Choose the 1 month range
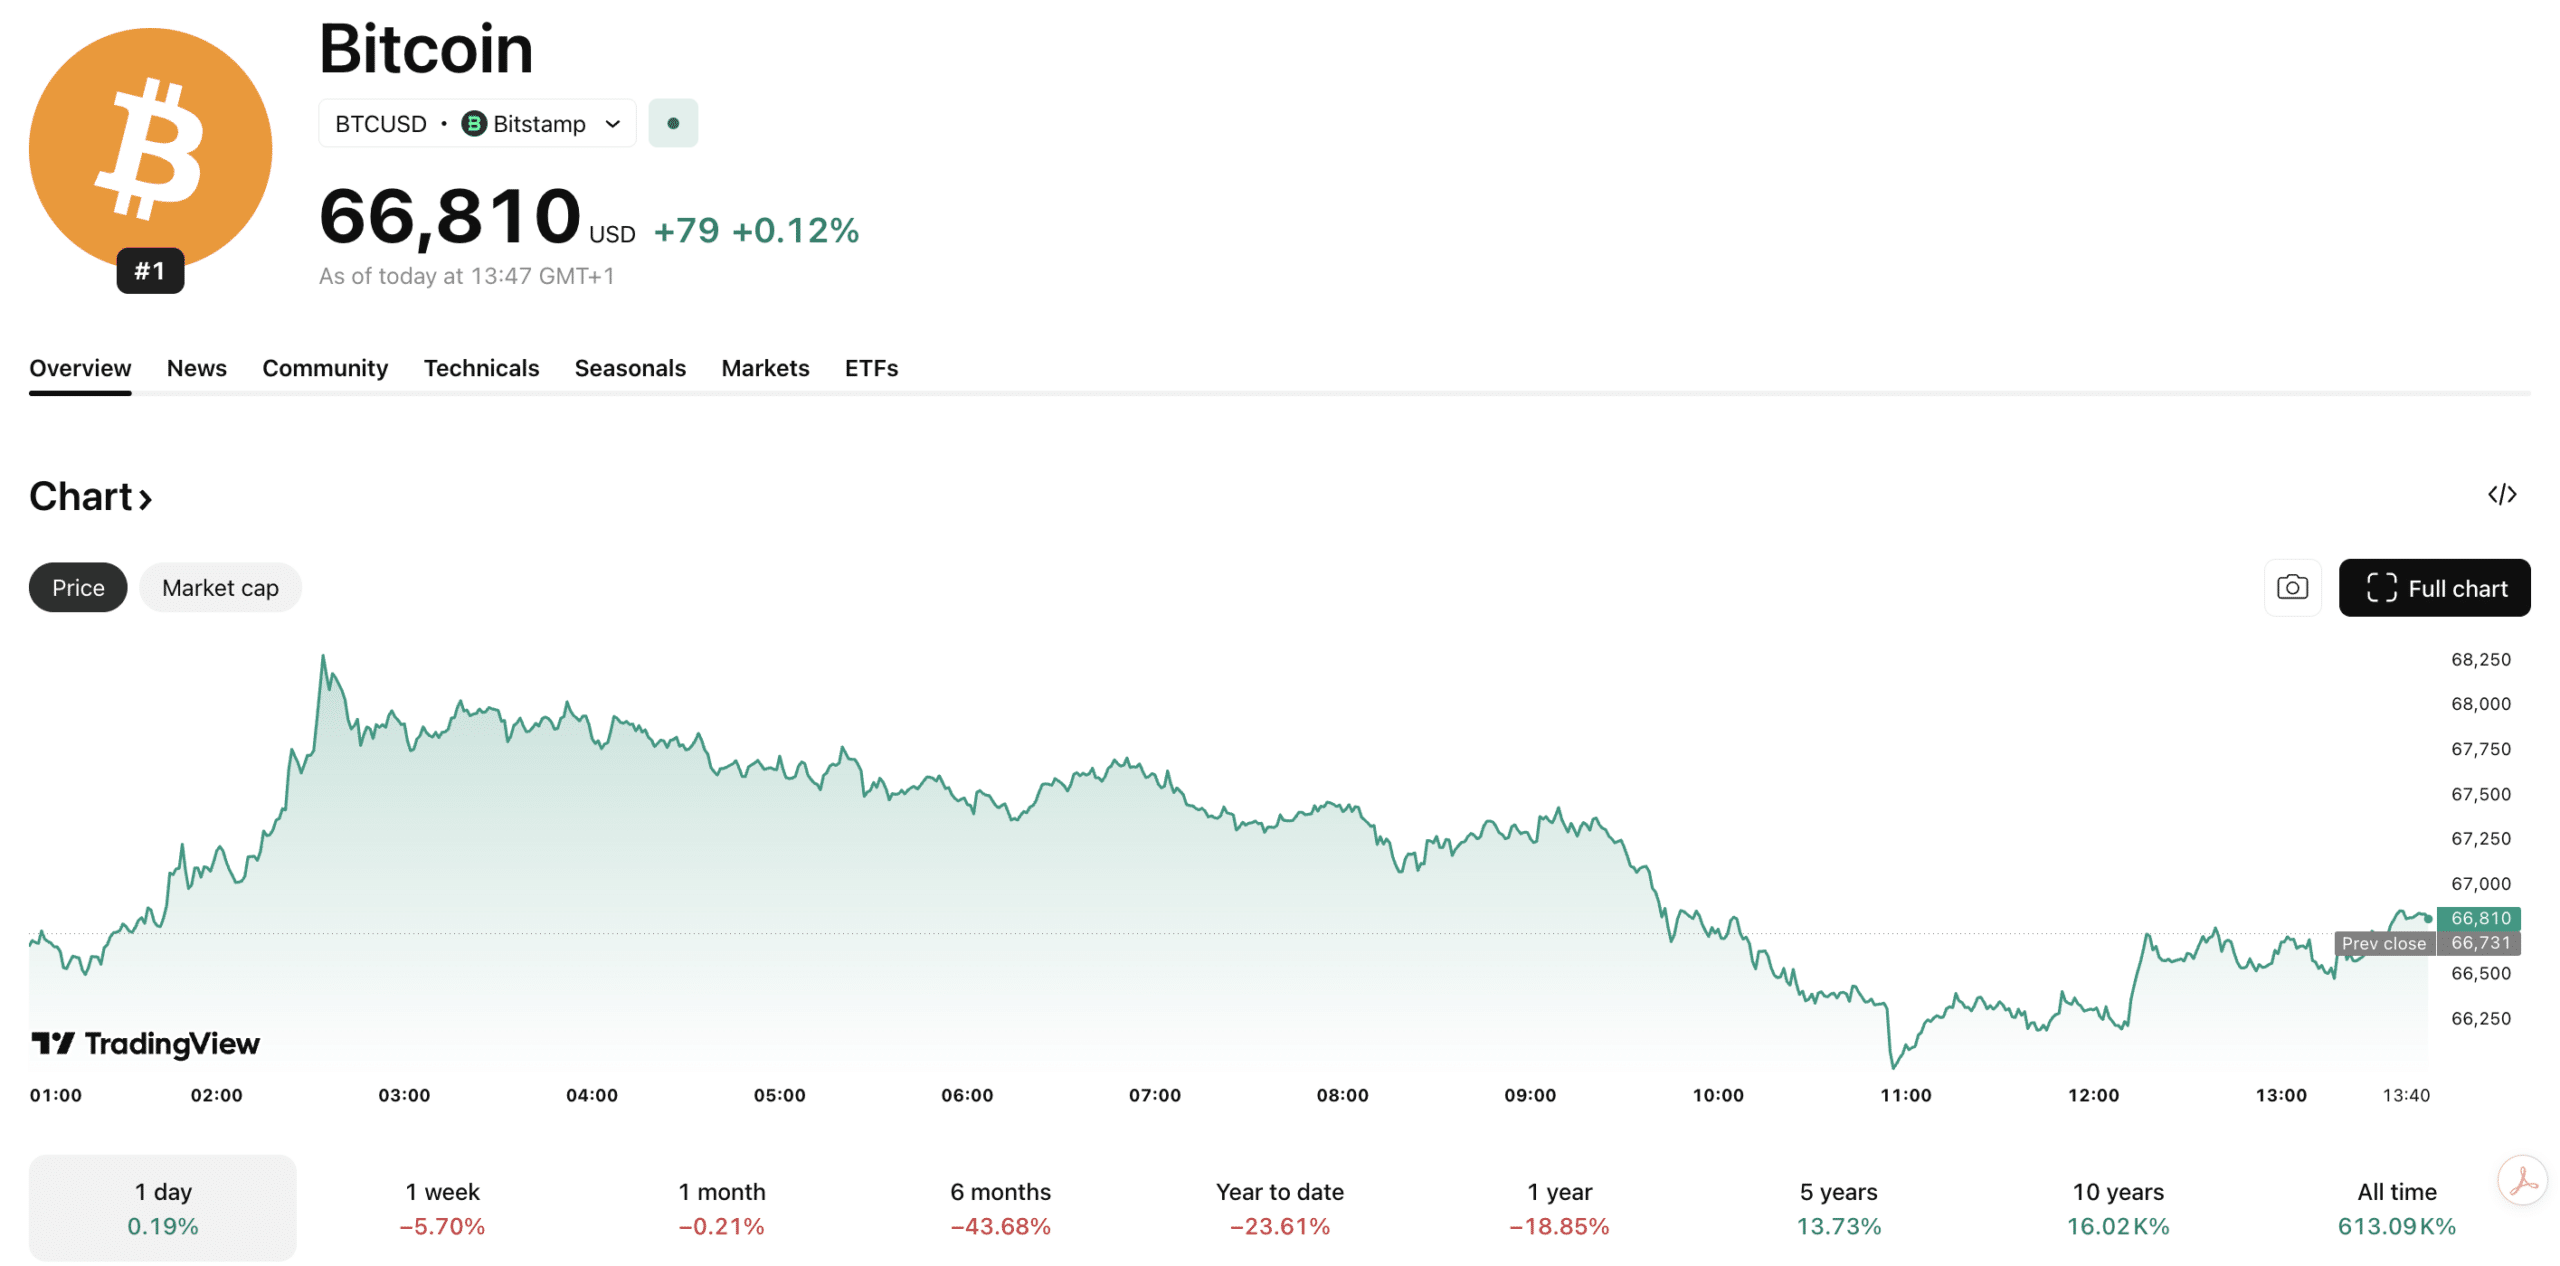Viewport: 2560px width, 1266px height. tap(721, 1207)
